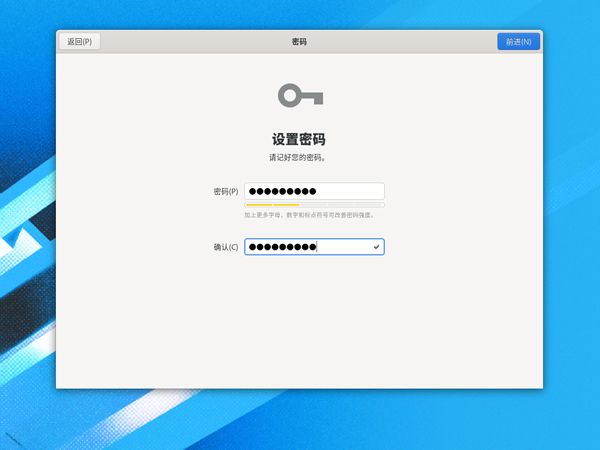Viewport: 600px width, 450px height.
Task: Click the 确认(C) field label
Action: tap(226, 247)
